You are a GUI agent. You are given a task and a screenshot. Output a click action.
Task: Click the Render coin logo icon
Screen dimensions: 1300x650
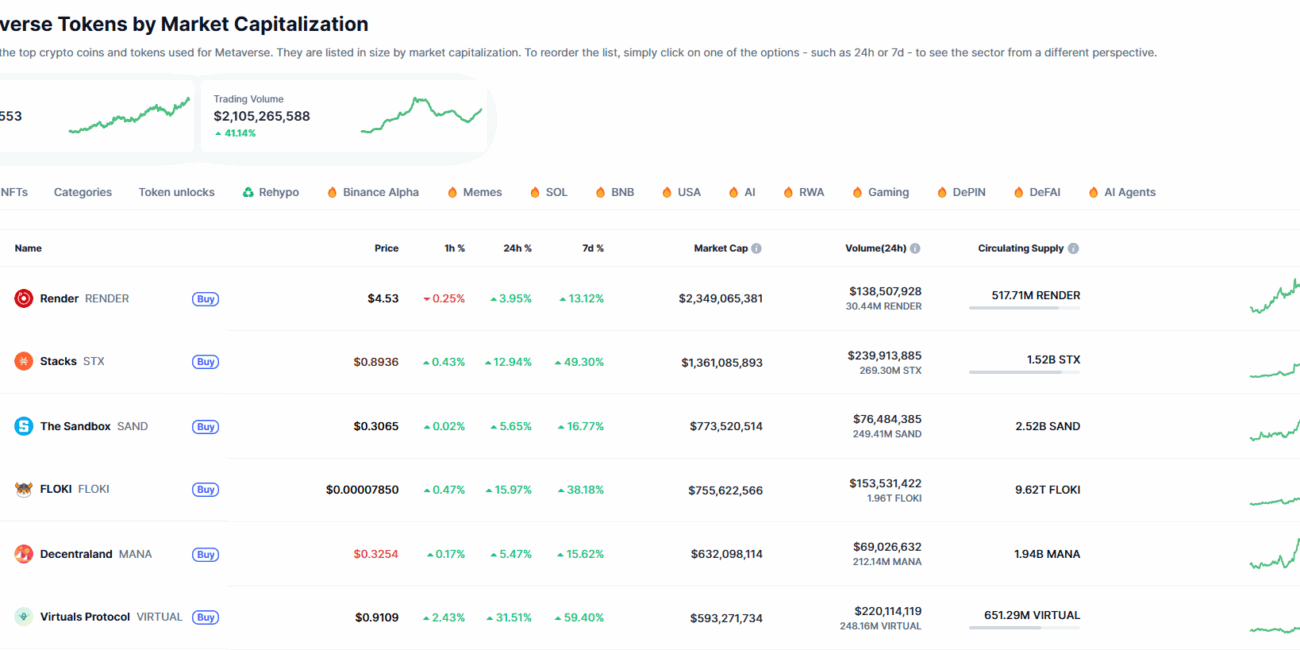(23, 298)
